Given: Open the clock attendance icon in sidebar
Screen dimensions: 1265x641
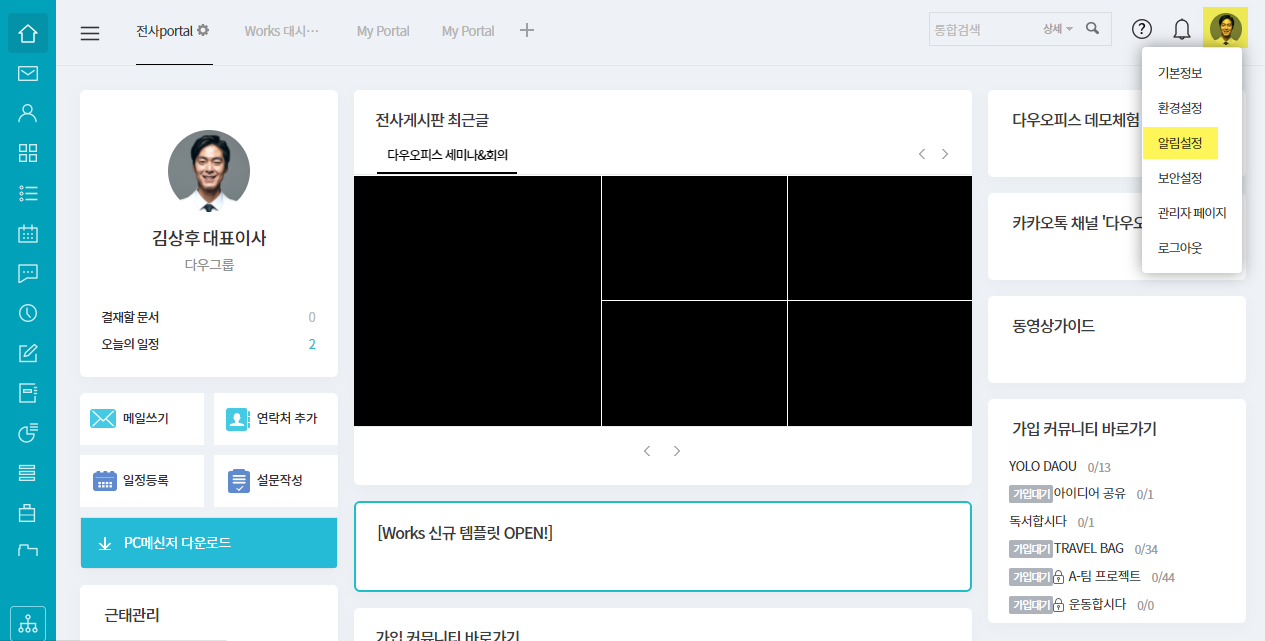Looking at the screenshot, I should click(x=28, y=313).
